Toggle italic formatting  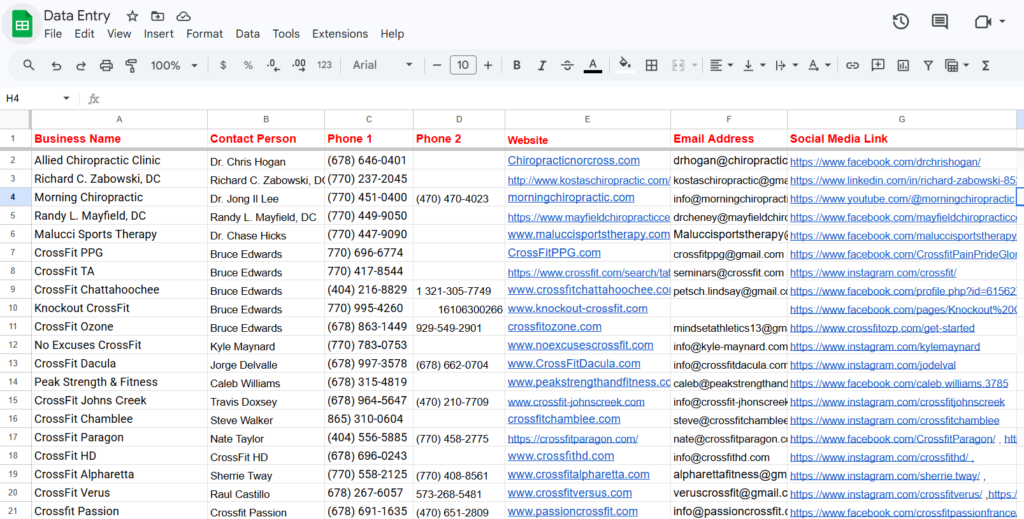[x=541, y=65]
